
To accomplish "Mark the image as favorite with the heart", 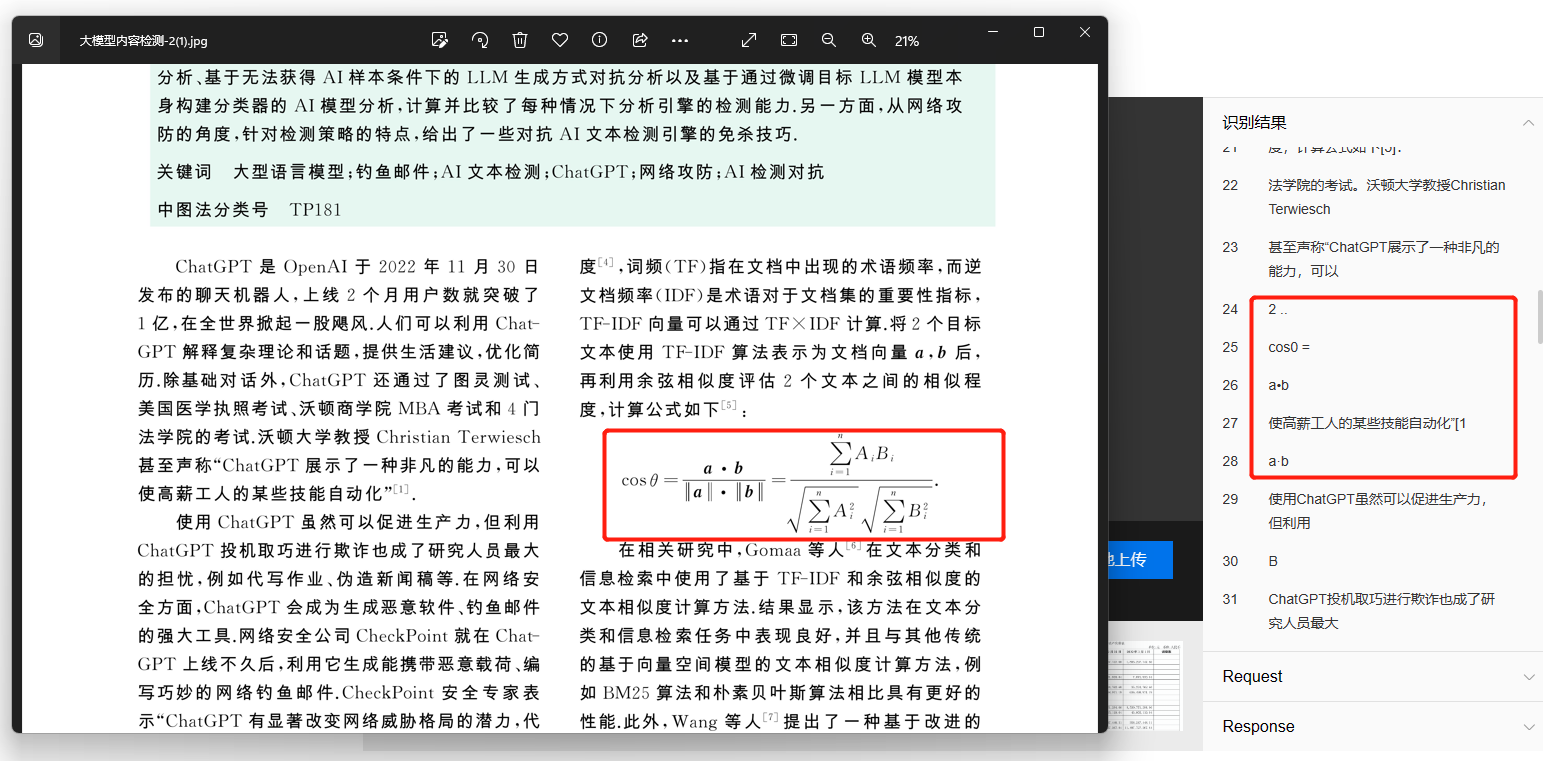I will click(x=560, y=40).
